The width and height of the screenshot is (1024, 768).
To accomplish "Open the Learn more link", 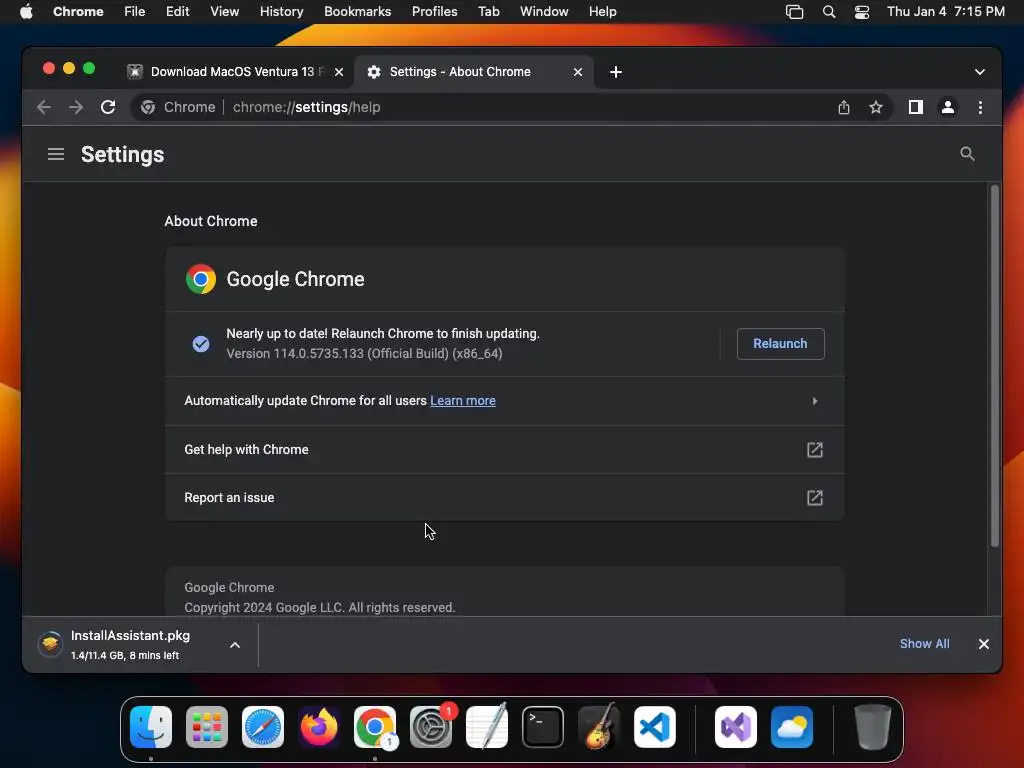I will pyautogui.click(x=462, y=400).
